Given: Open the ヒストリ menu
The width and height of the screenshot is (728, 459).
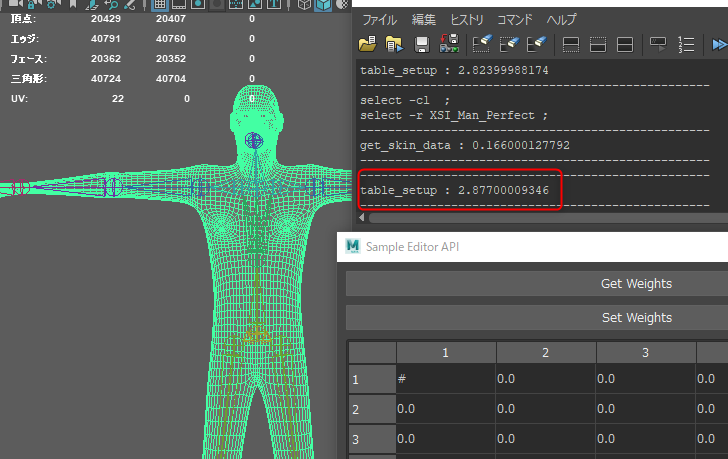Looking at the screenshot, I should click(467, 20).
